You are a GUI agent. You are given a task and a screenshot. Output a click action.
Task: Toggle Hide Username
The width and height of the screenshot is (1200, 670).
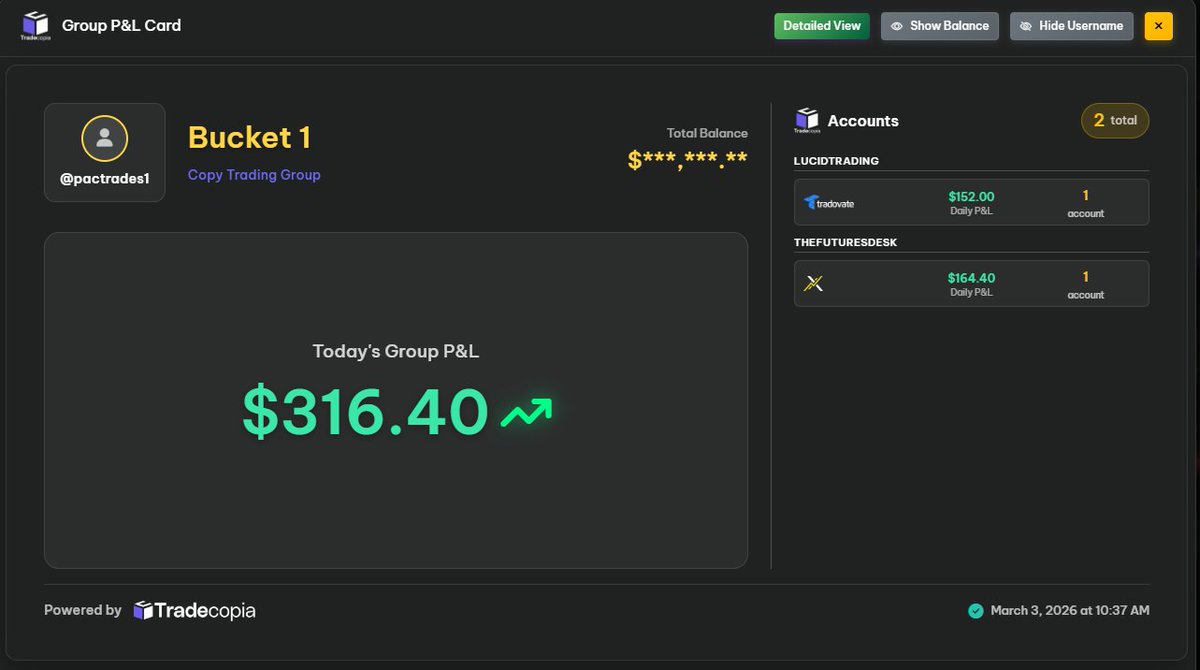tap(1071, 26)
